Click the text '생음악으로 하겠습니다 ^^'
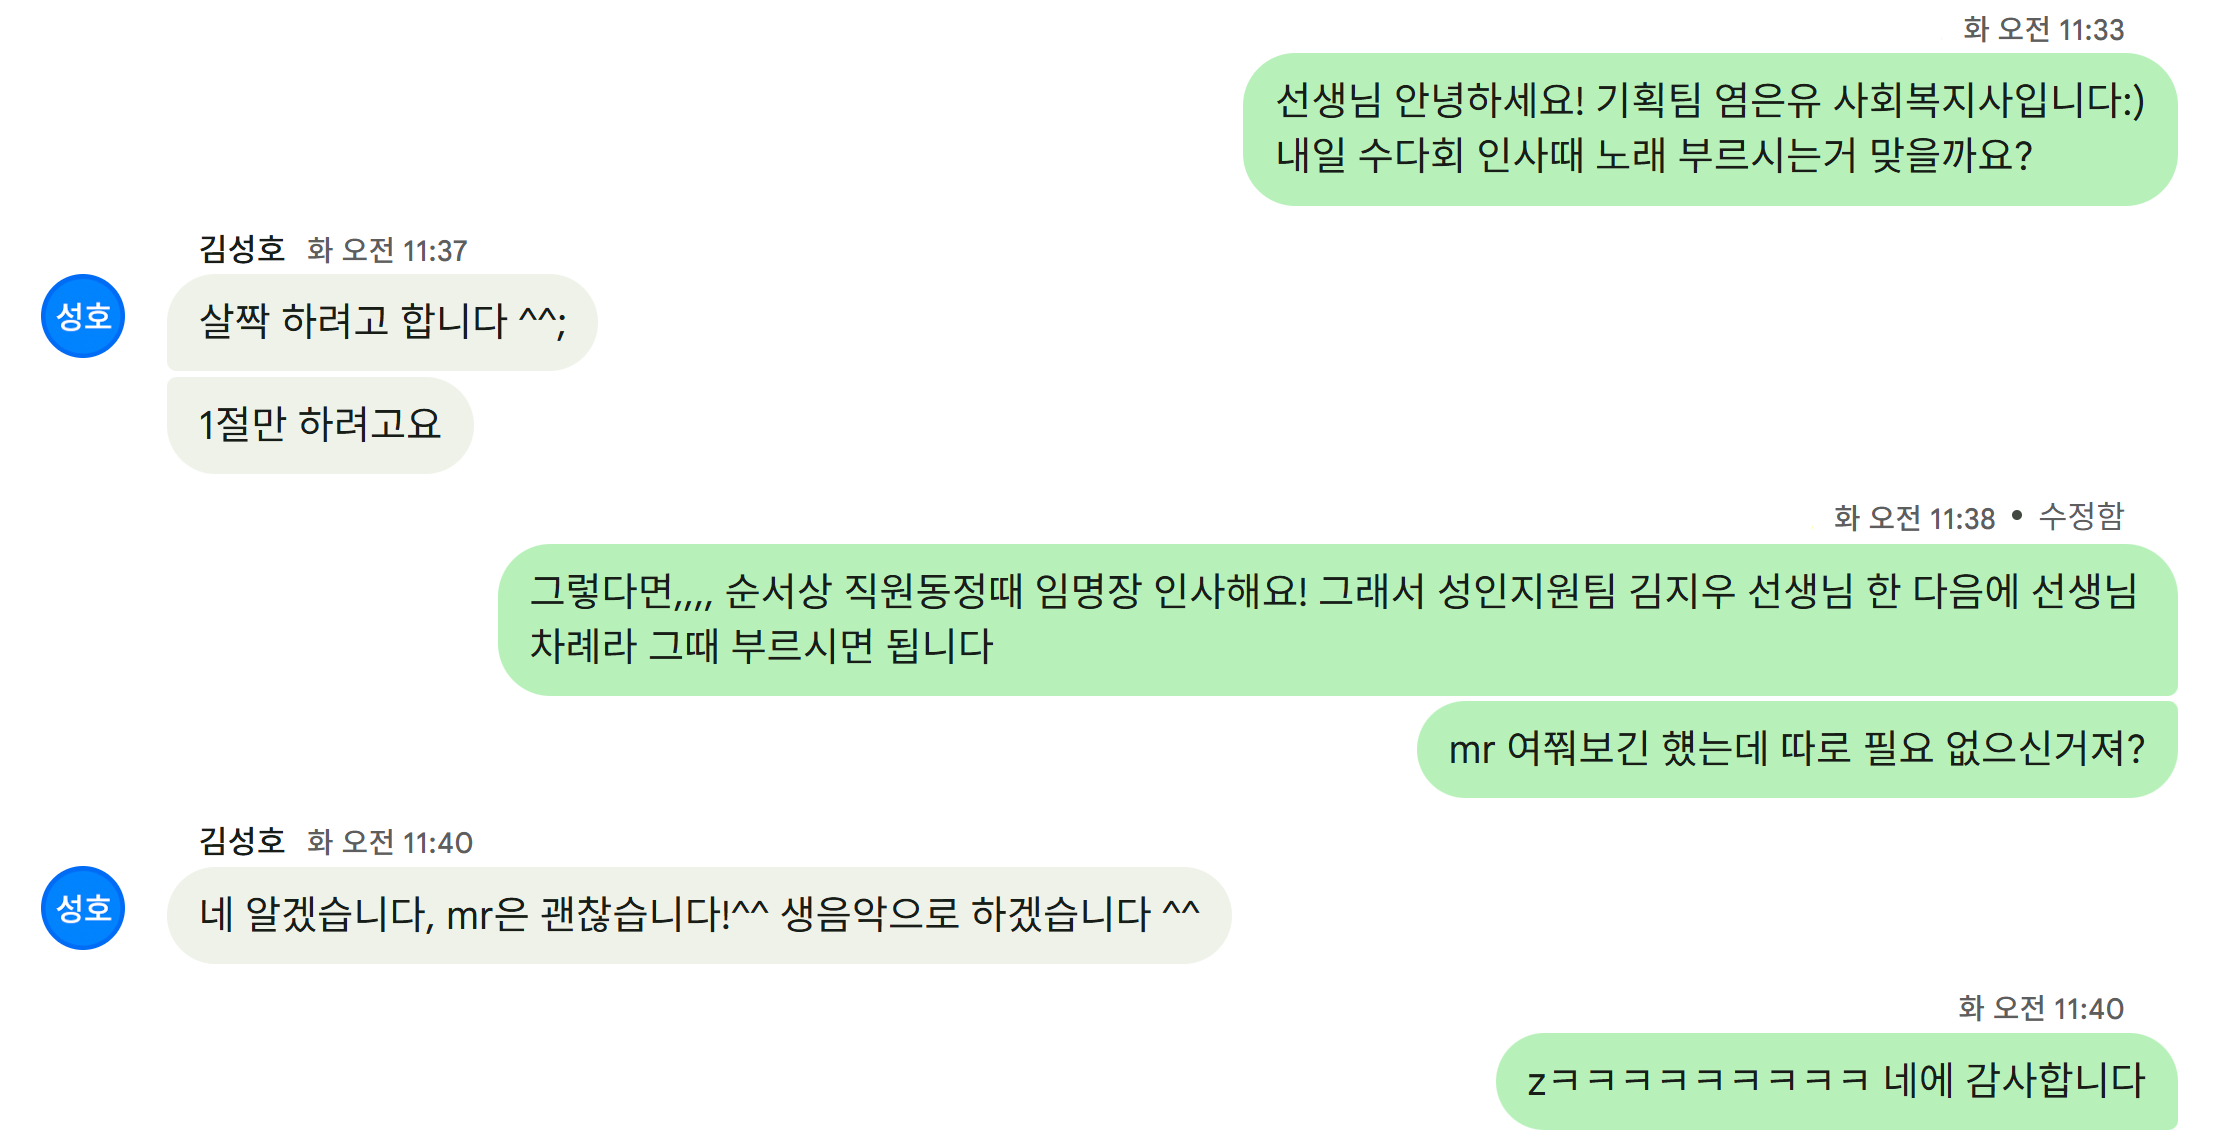 click(x=990, y=914)
